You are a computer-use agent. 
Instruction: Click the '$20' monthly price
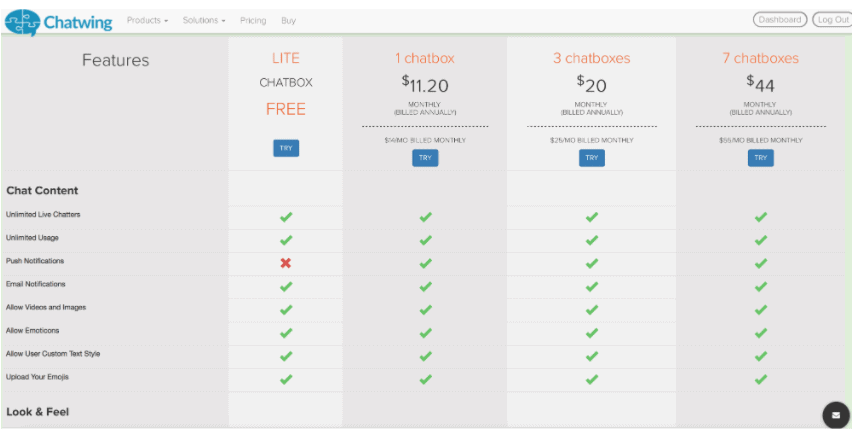point(591,84)
